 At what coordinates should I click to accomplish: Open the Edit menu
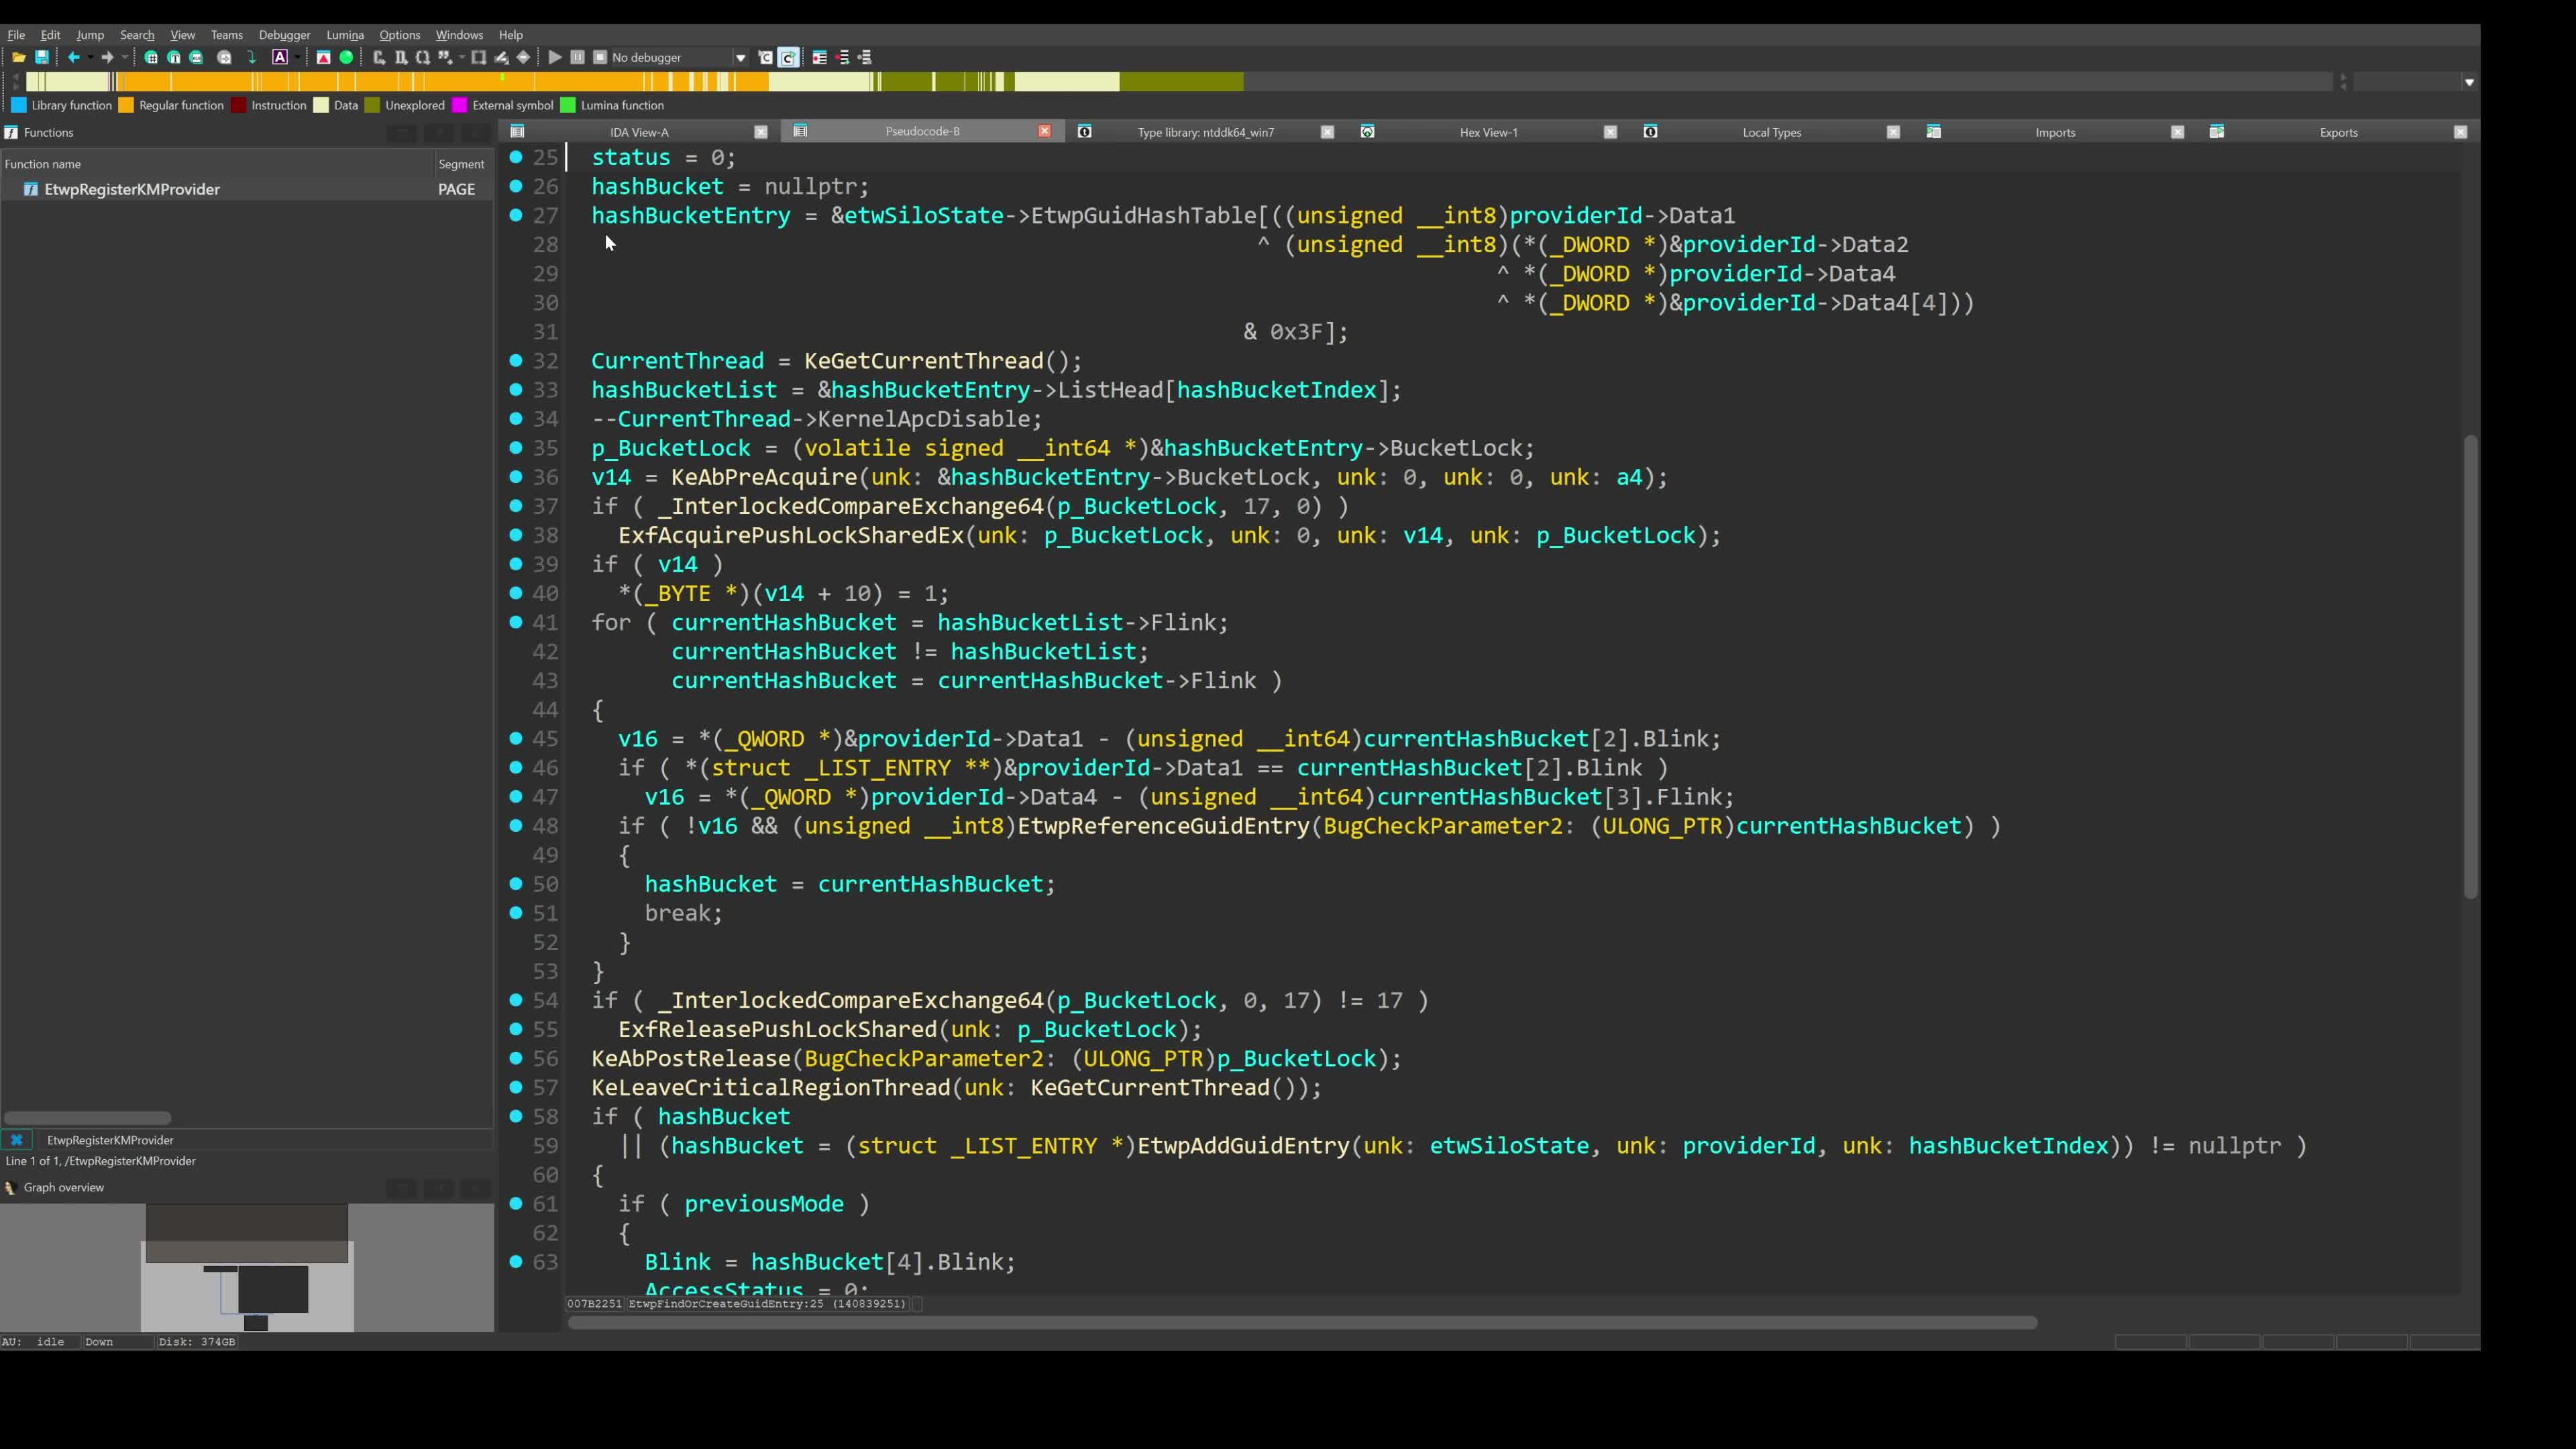pos(50,35)
